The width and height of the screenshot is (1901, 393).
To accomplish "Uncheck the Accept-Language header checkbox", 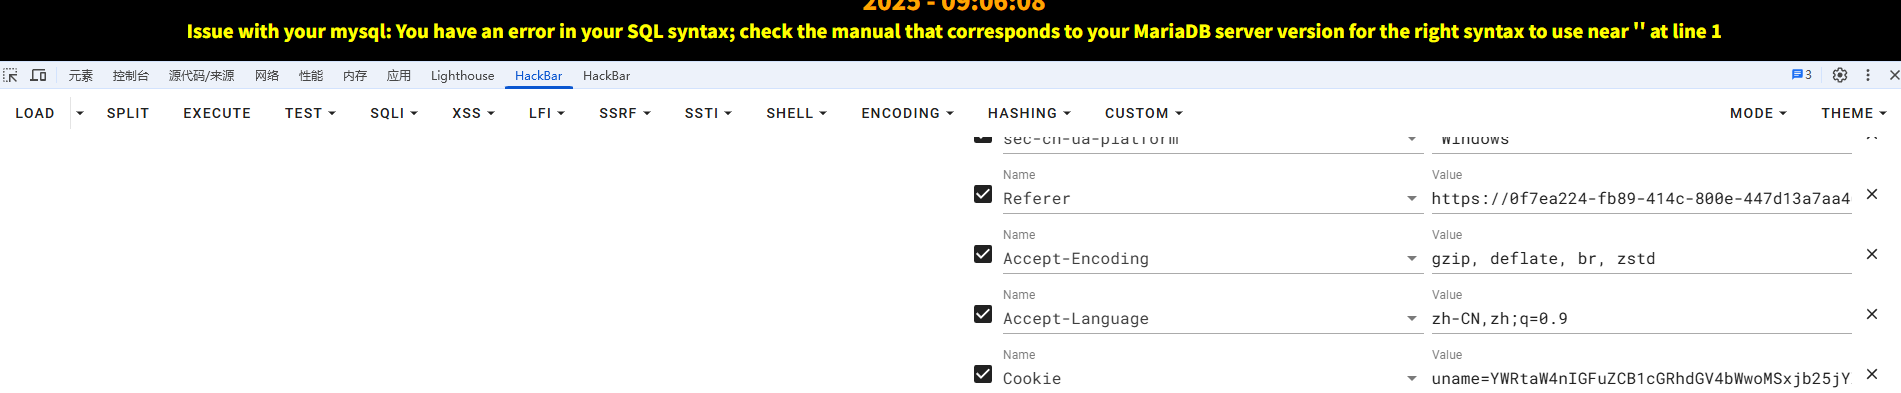I will [983, 314].
